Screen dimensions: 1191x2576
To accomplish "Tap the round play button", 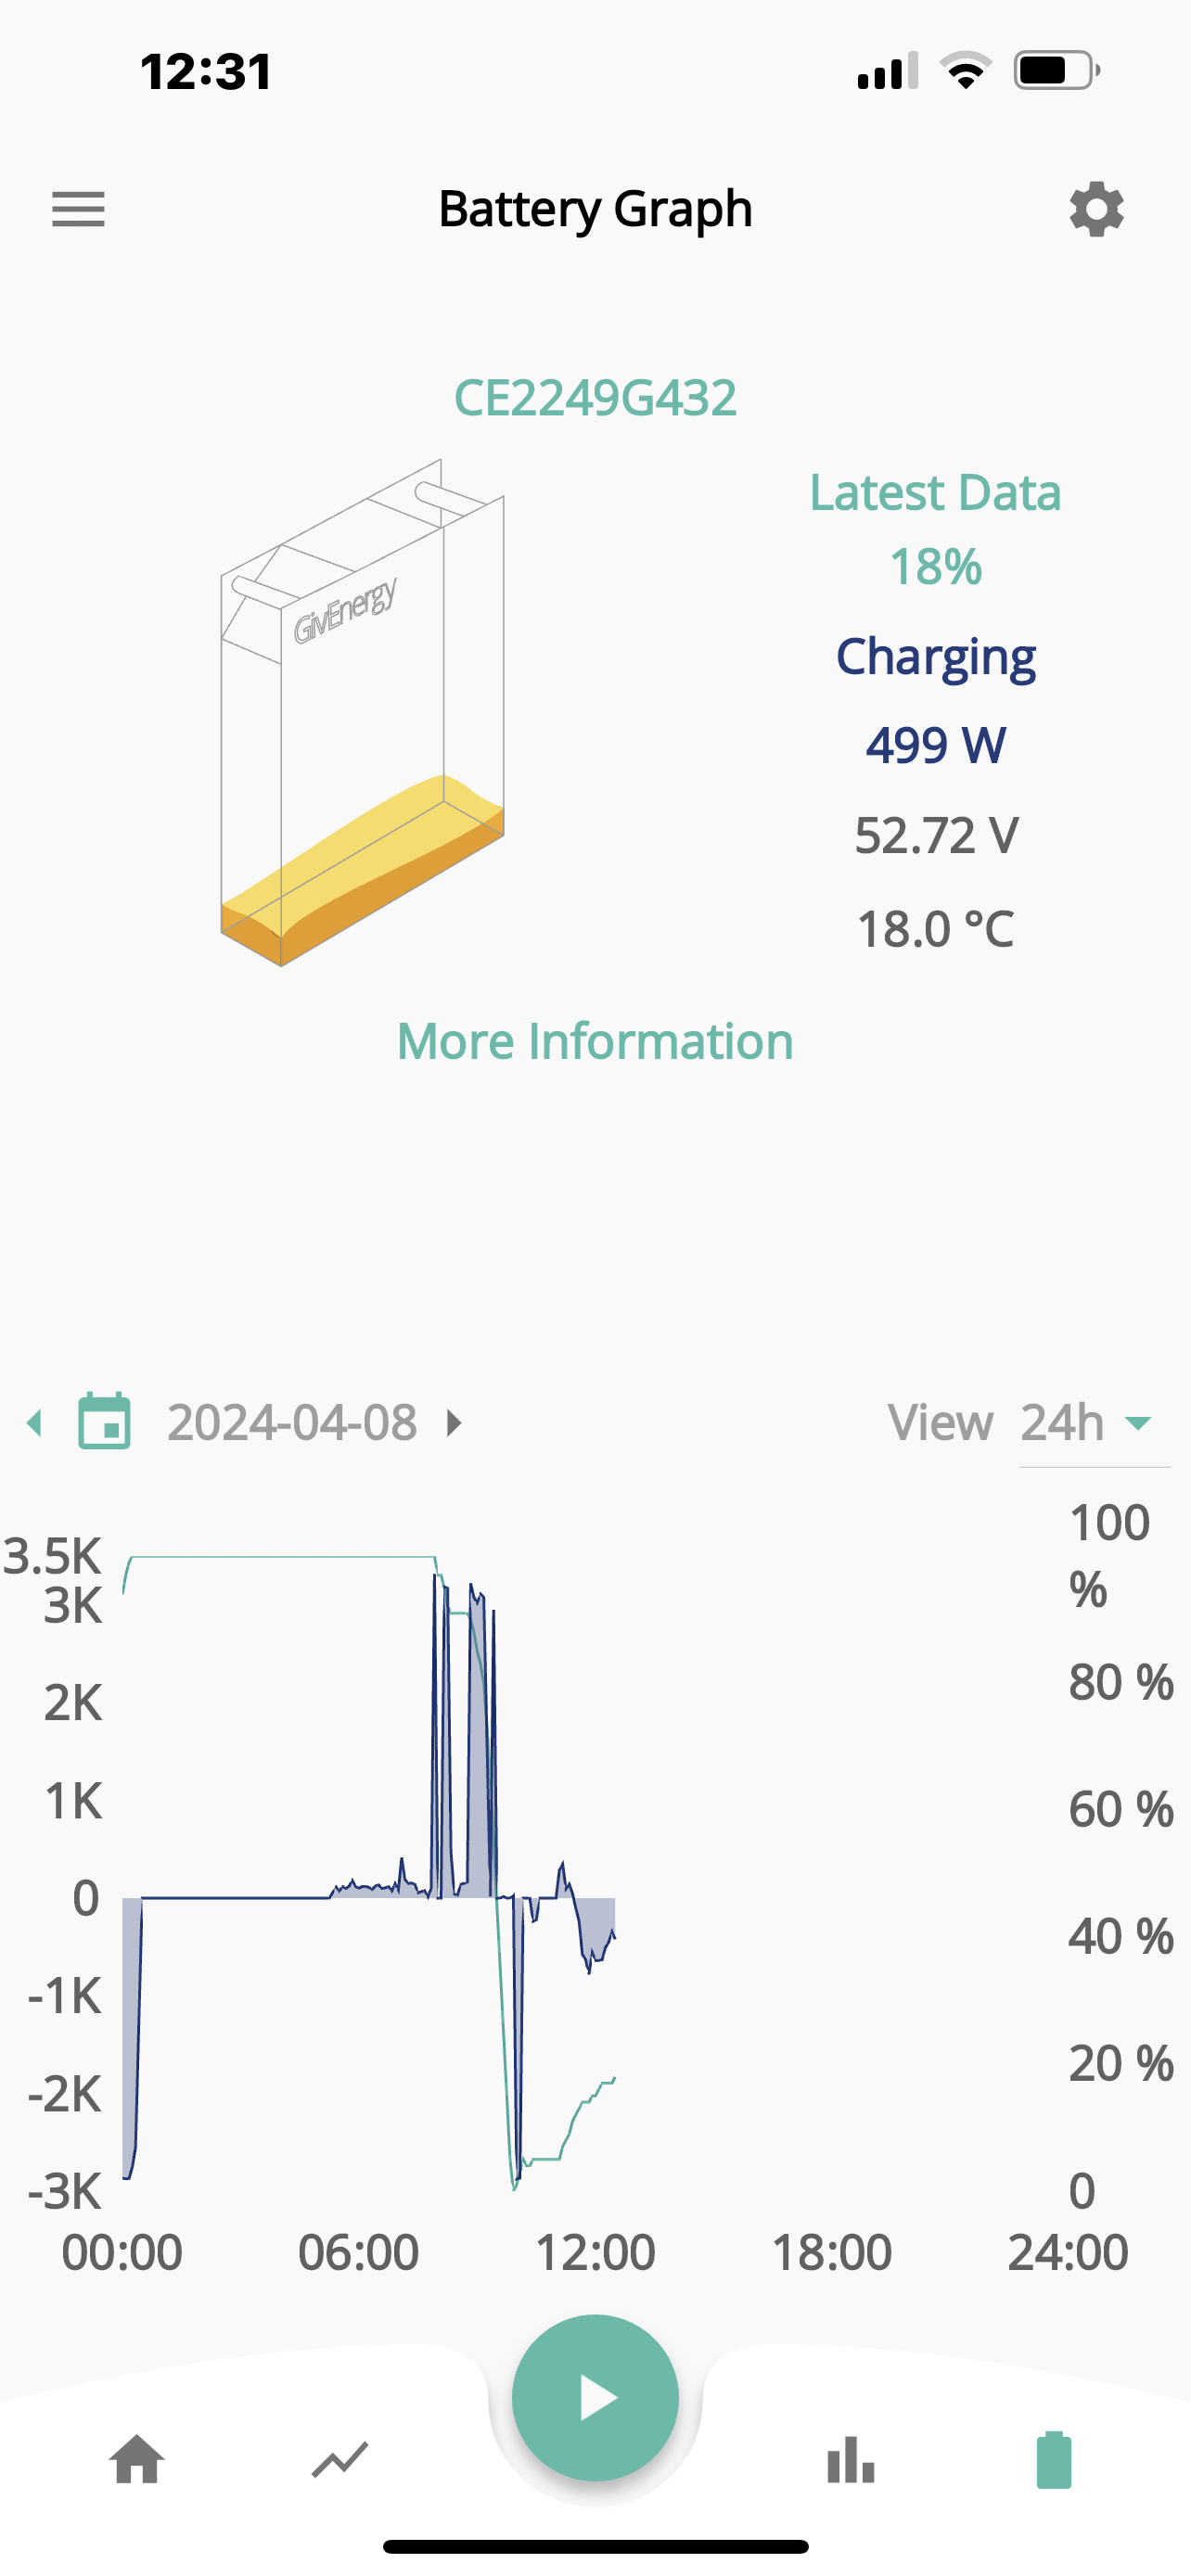I will [595, 2398].
